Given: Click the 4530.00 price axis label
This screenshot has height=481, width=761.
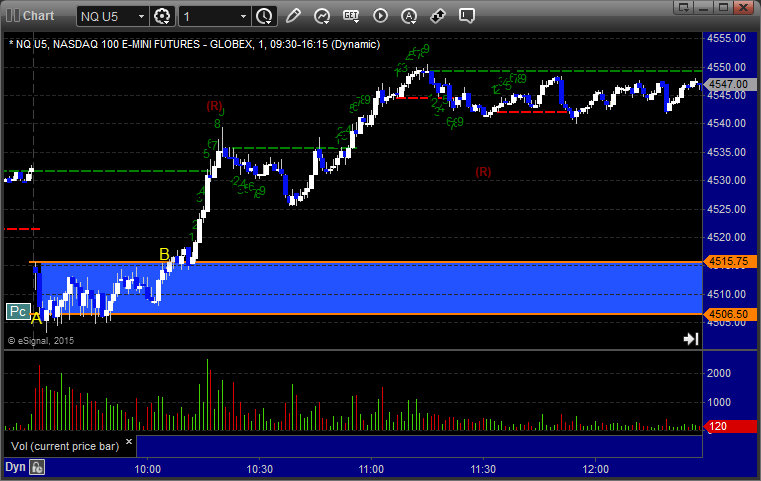Looking at the screenshot, I should [727, 180].
